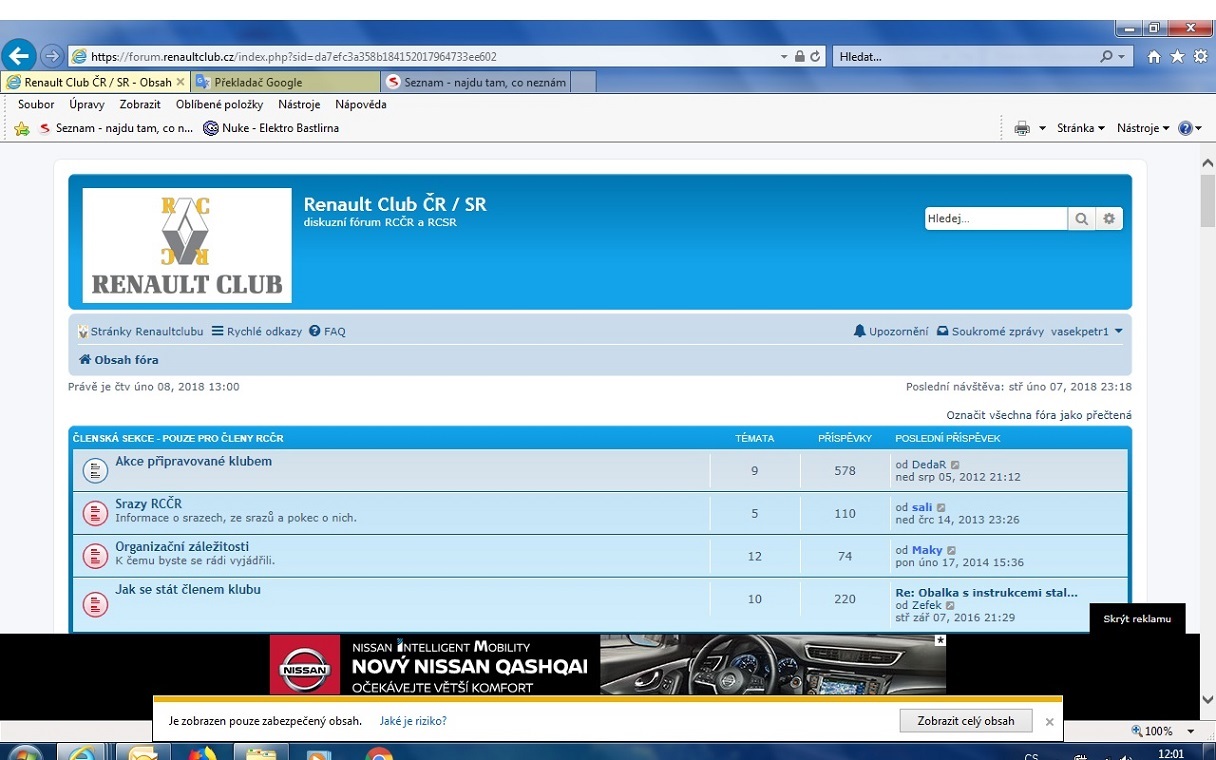Viewport: 1216px width, 760px height.
Task: Open the Rychlé odkazy quick links menu
Action: 256,331
